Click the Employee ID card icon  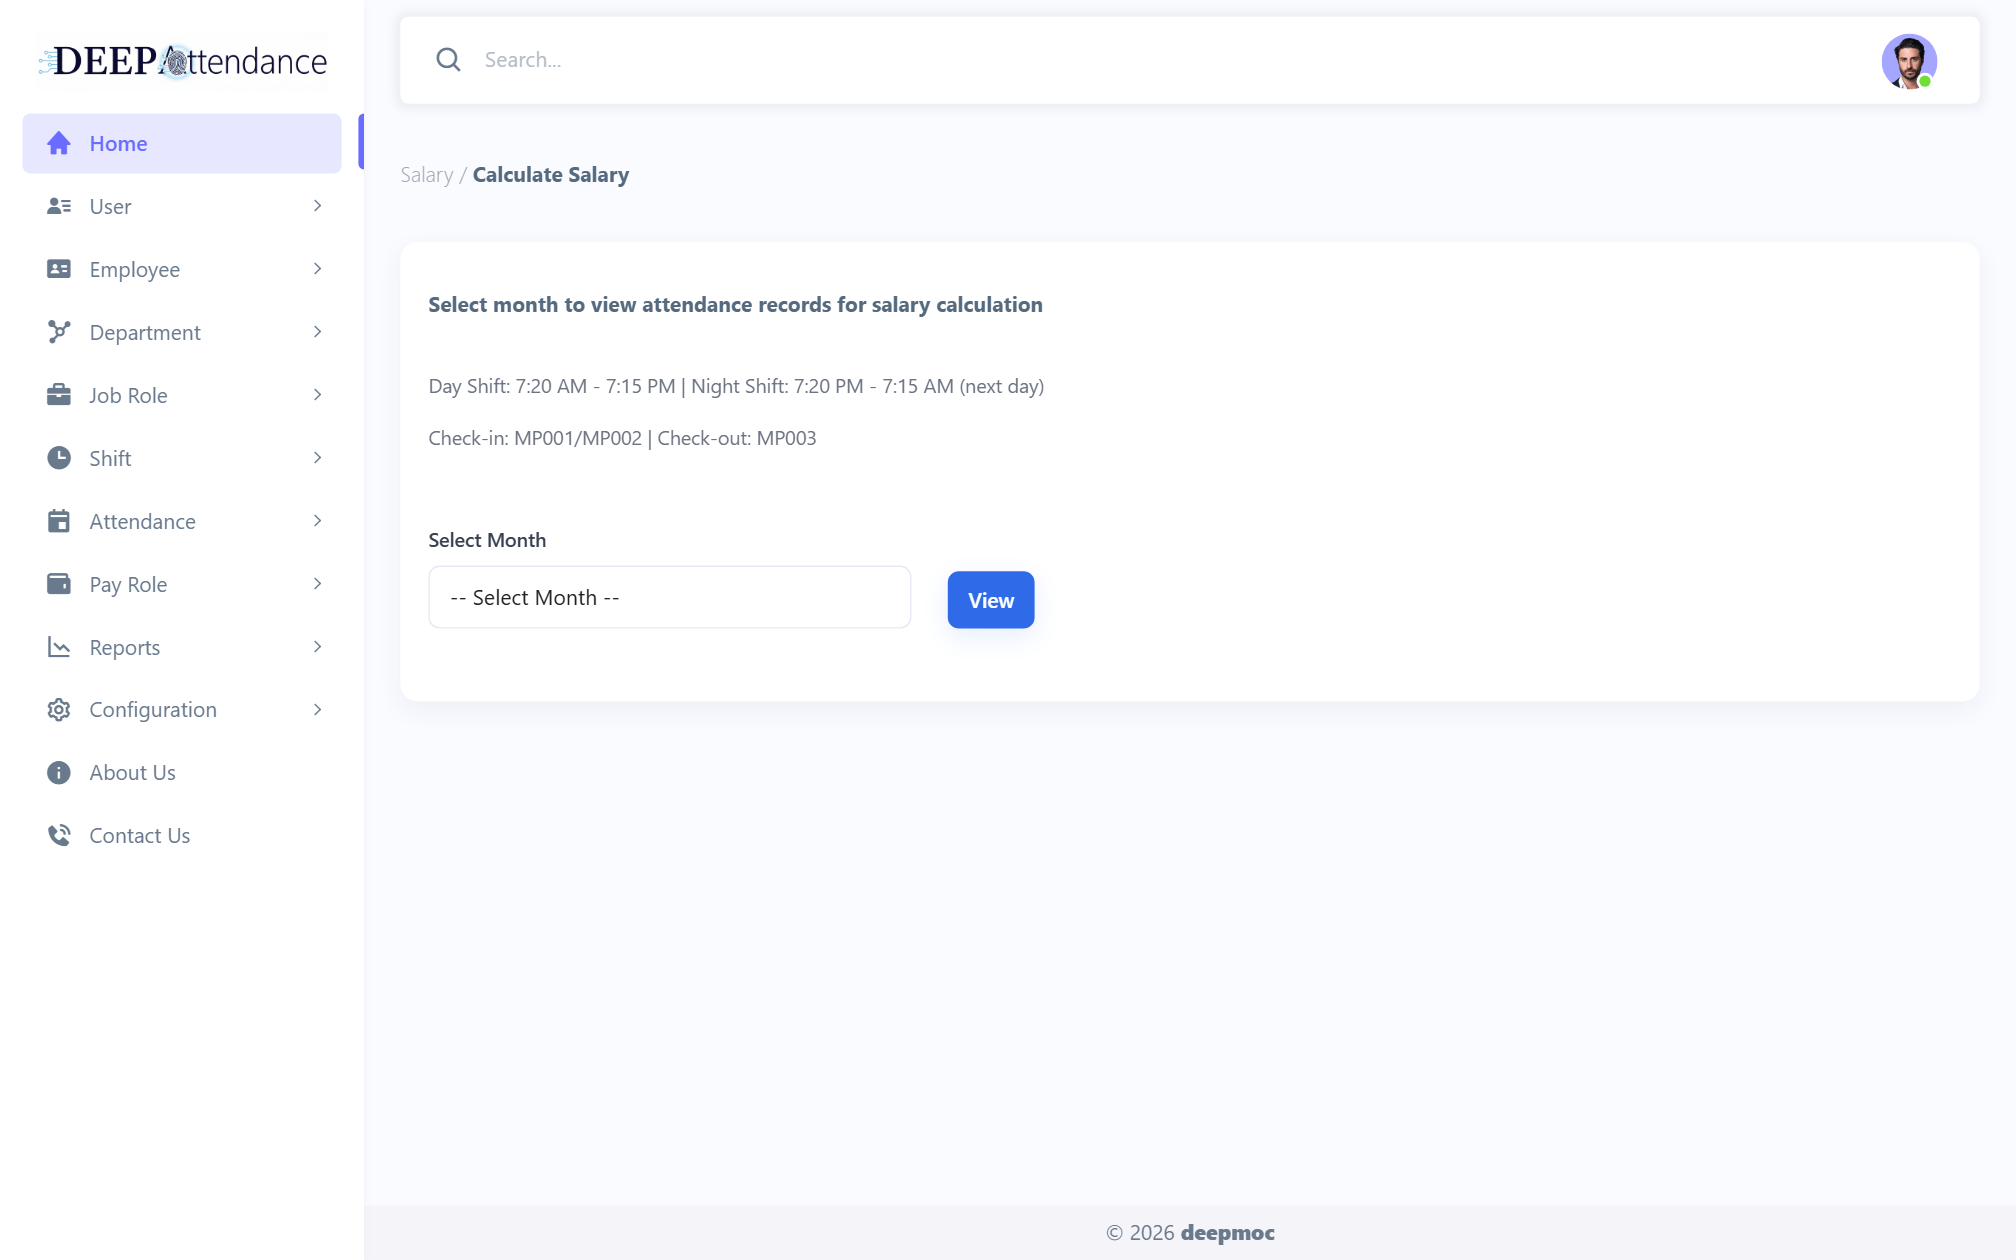(x=59, y=269)
